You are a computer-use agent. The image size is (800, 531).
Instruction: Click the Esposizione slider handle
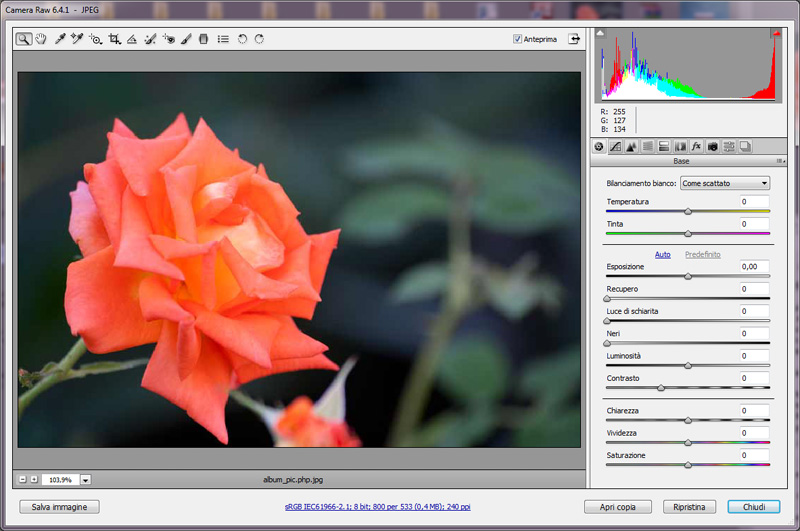click(688, 276)
